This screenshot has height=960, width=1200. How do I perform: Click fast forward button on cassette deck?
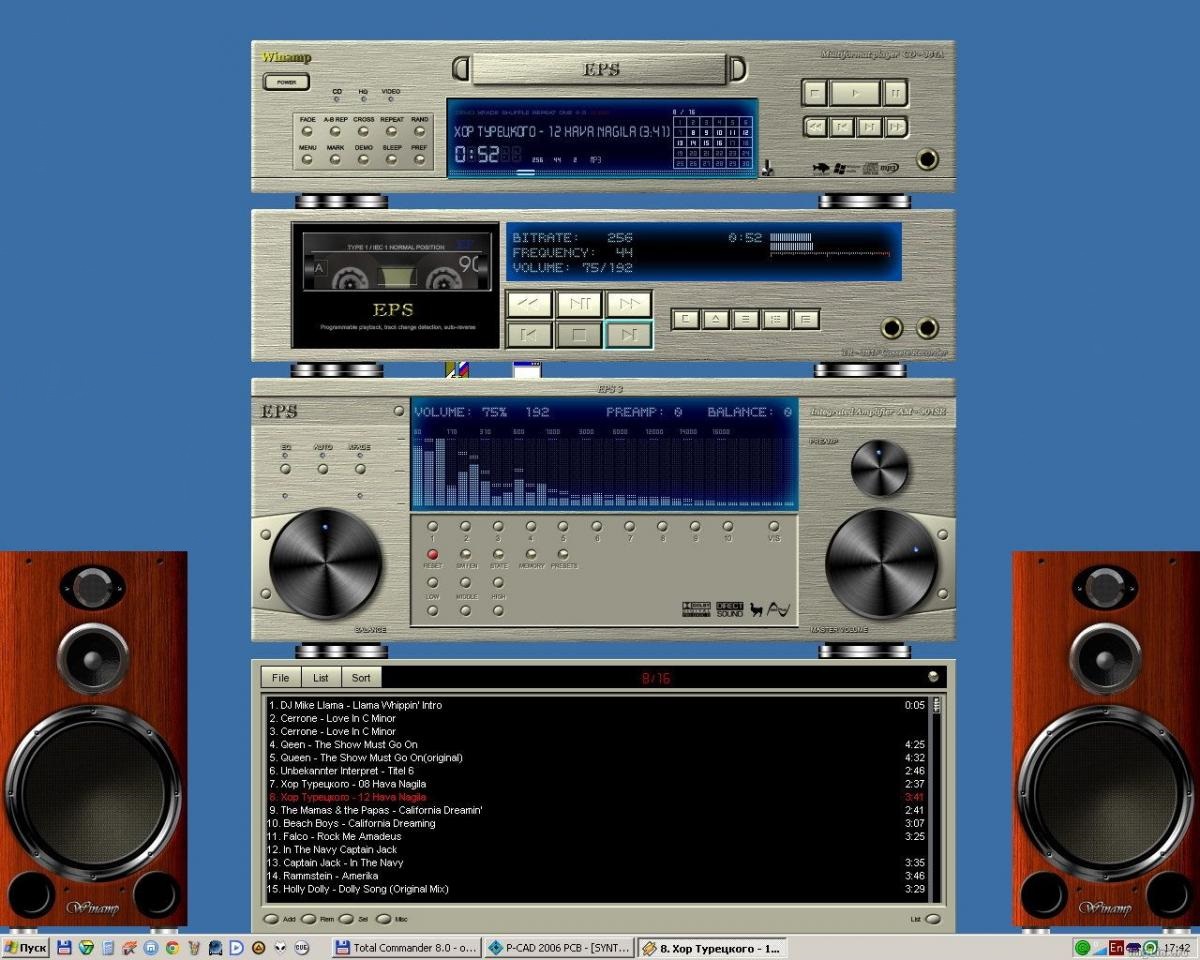628,303
